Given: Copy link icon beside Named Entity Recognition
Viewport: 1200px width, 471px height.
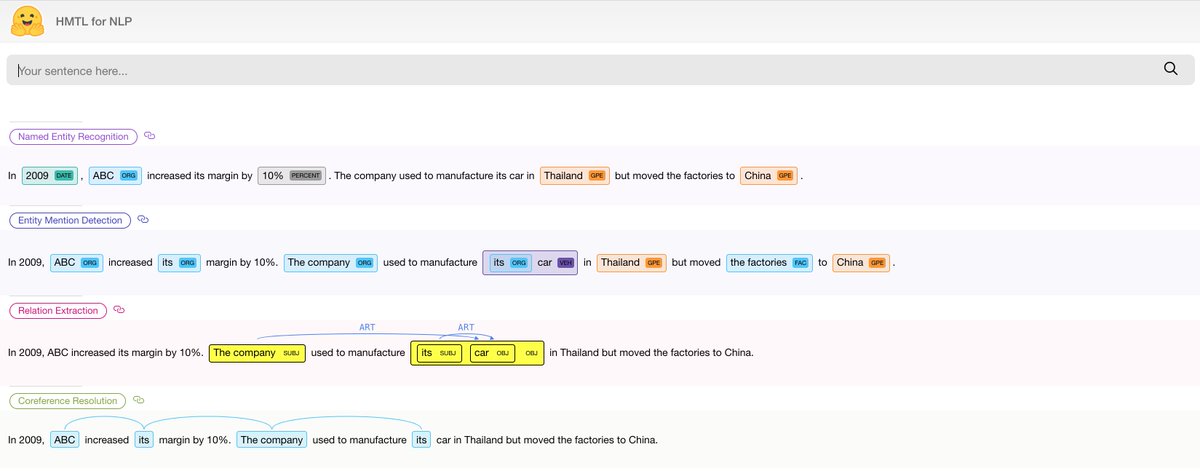Looking at the screenshot, I should tap(150, 136).
